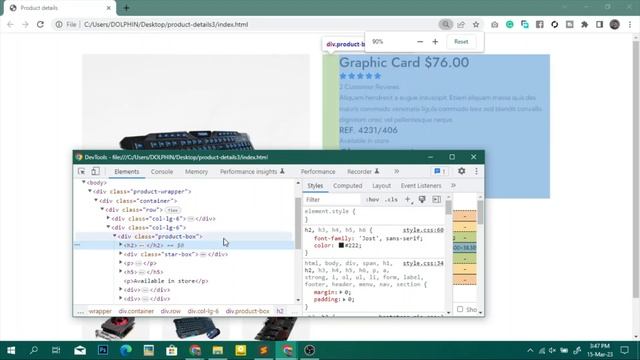Select div.container in the breadcrumb bar
This screenshot has height=360, width=640.
136,311
